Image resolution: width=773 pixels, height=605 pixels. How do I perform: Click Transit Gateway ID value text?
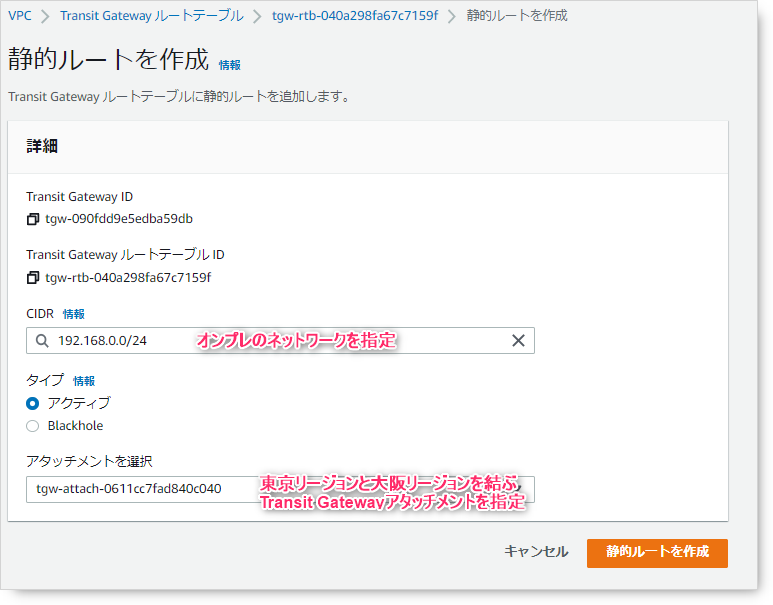[x=119, y=218]
